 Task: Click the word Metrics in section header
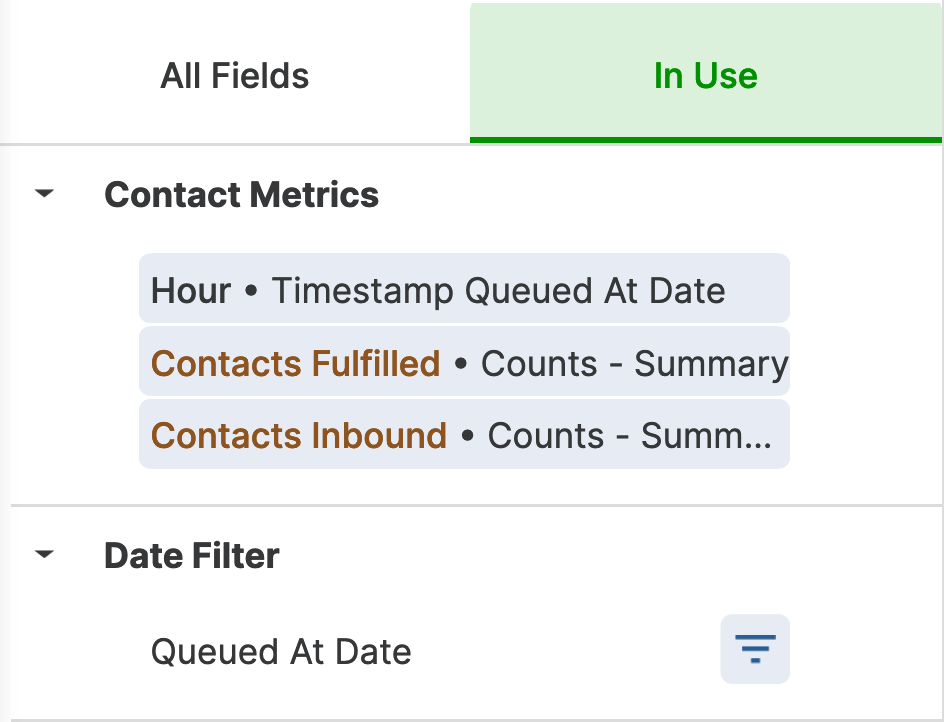[314, 195]
